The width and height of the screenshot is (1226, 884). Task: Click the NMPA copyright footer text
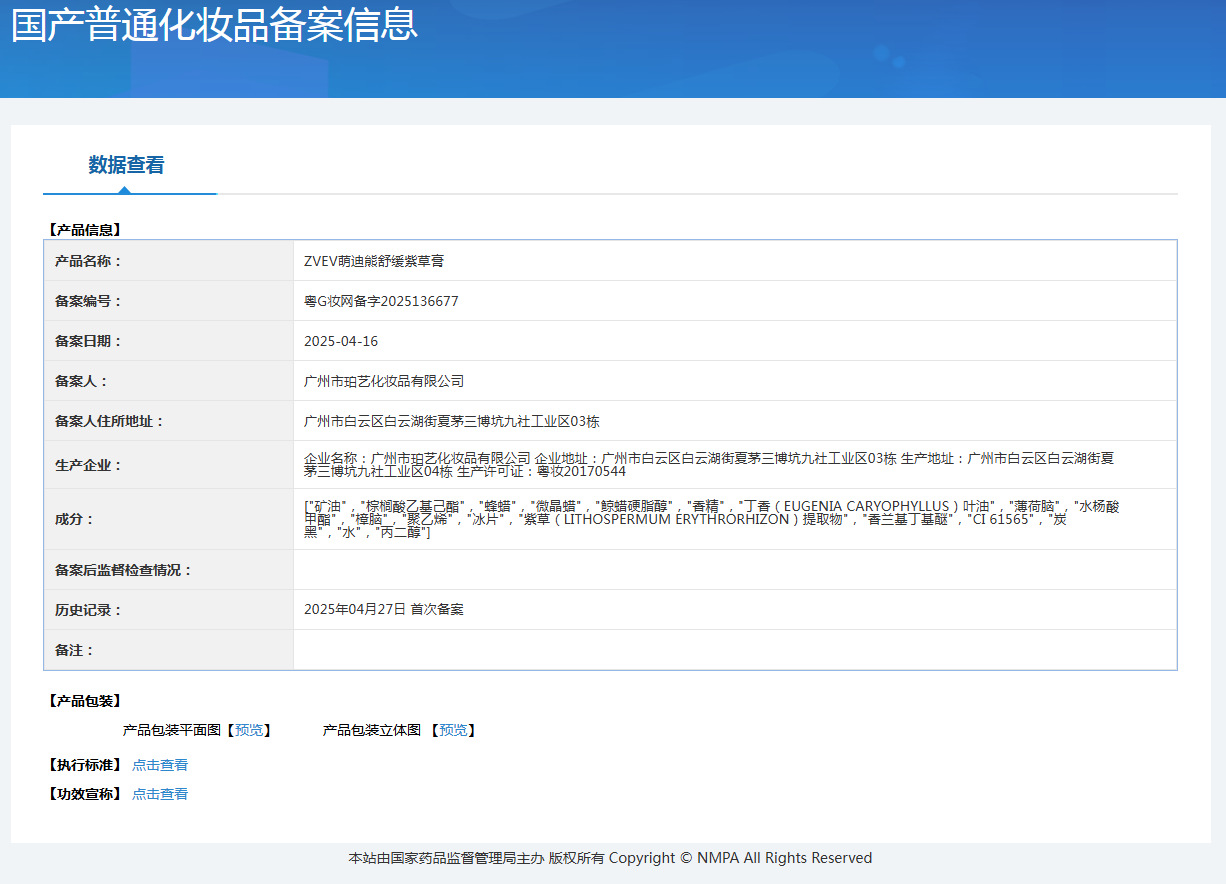tap(610, 857)
